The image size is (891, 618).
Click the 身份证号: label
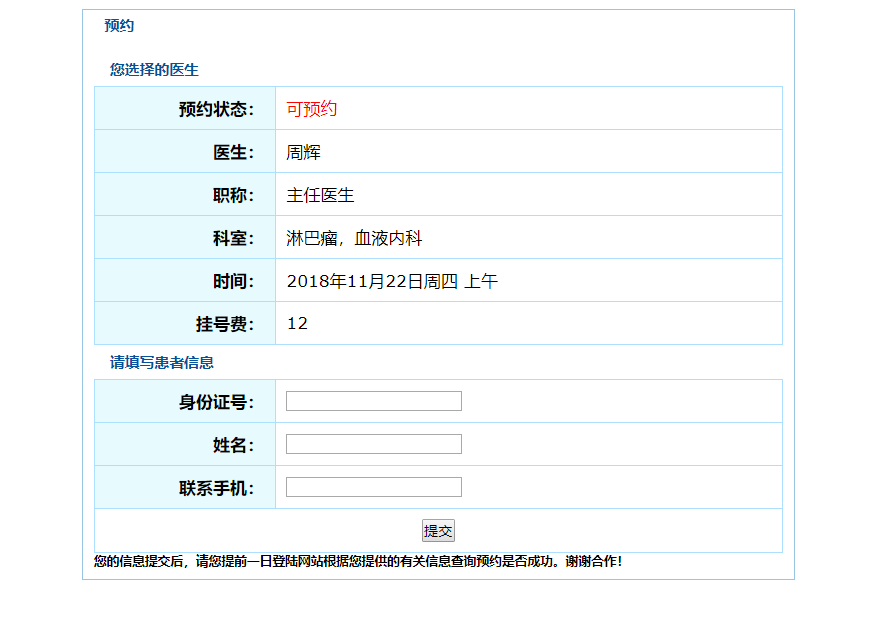[x=216, y=402]
